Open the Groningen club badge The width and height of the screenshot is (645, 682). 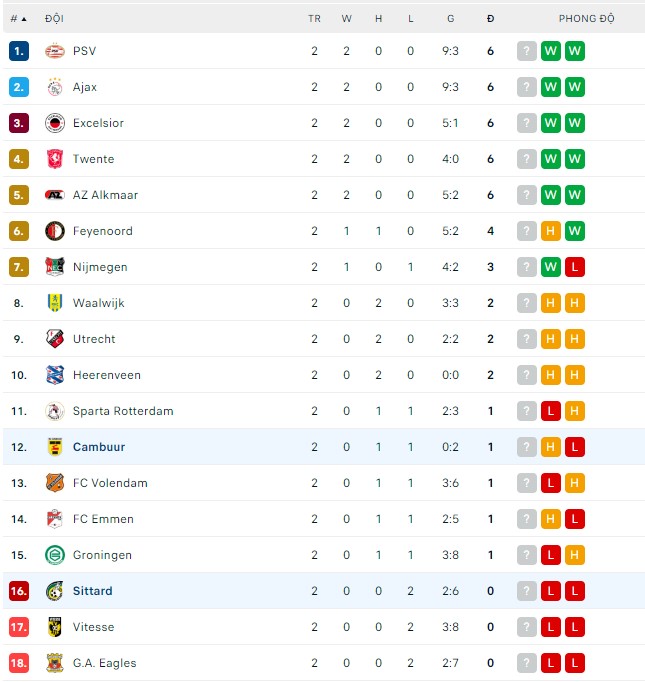click(55, 555)
